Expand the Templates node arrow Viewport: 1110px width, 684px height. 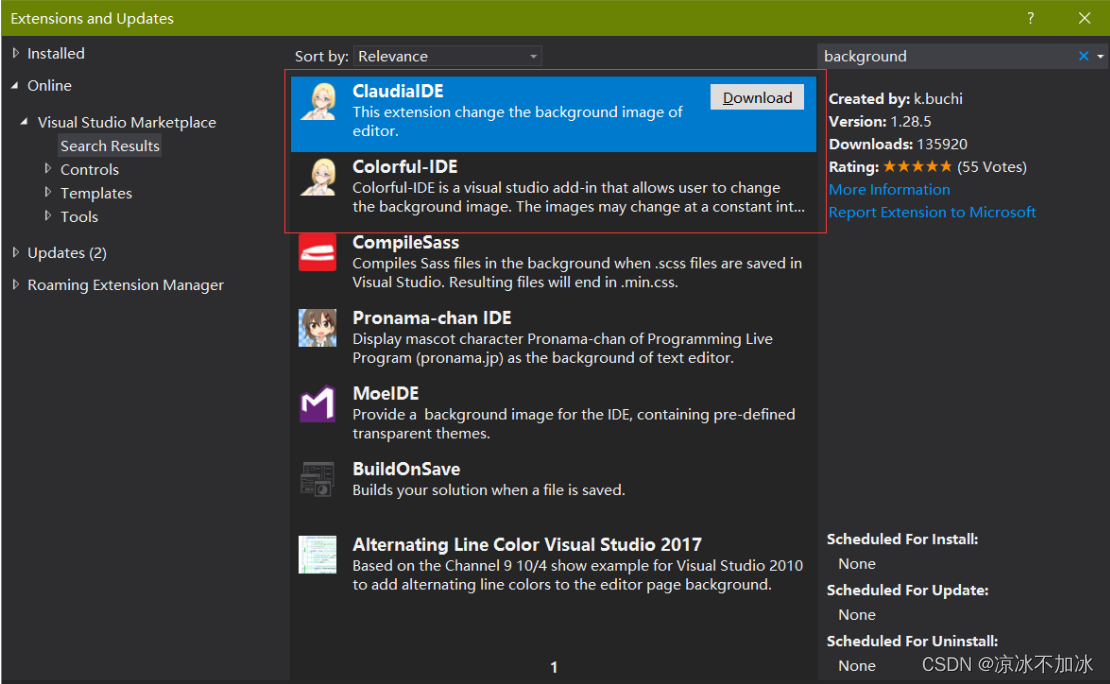click(47, 192)
